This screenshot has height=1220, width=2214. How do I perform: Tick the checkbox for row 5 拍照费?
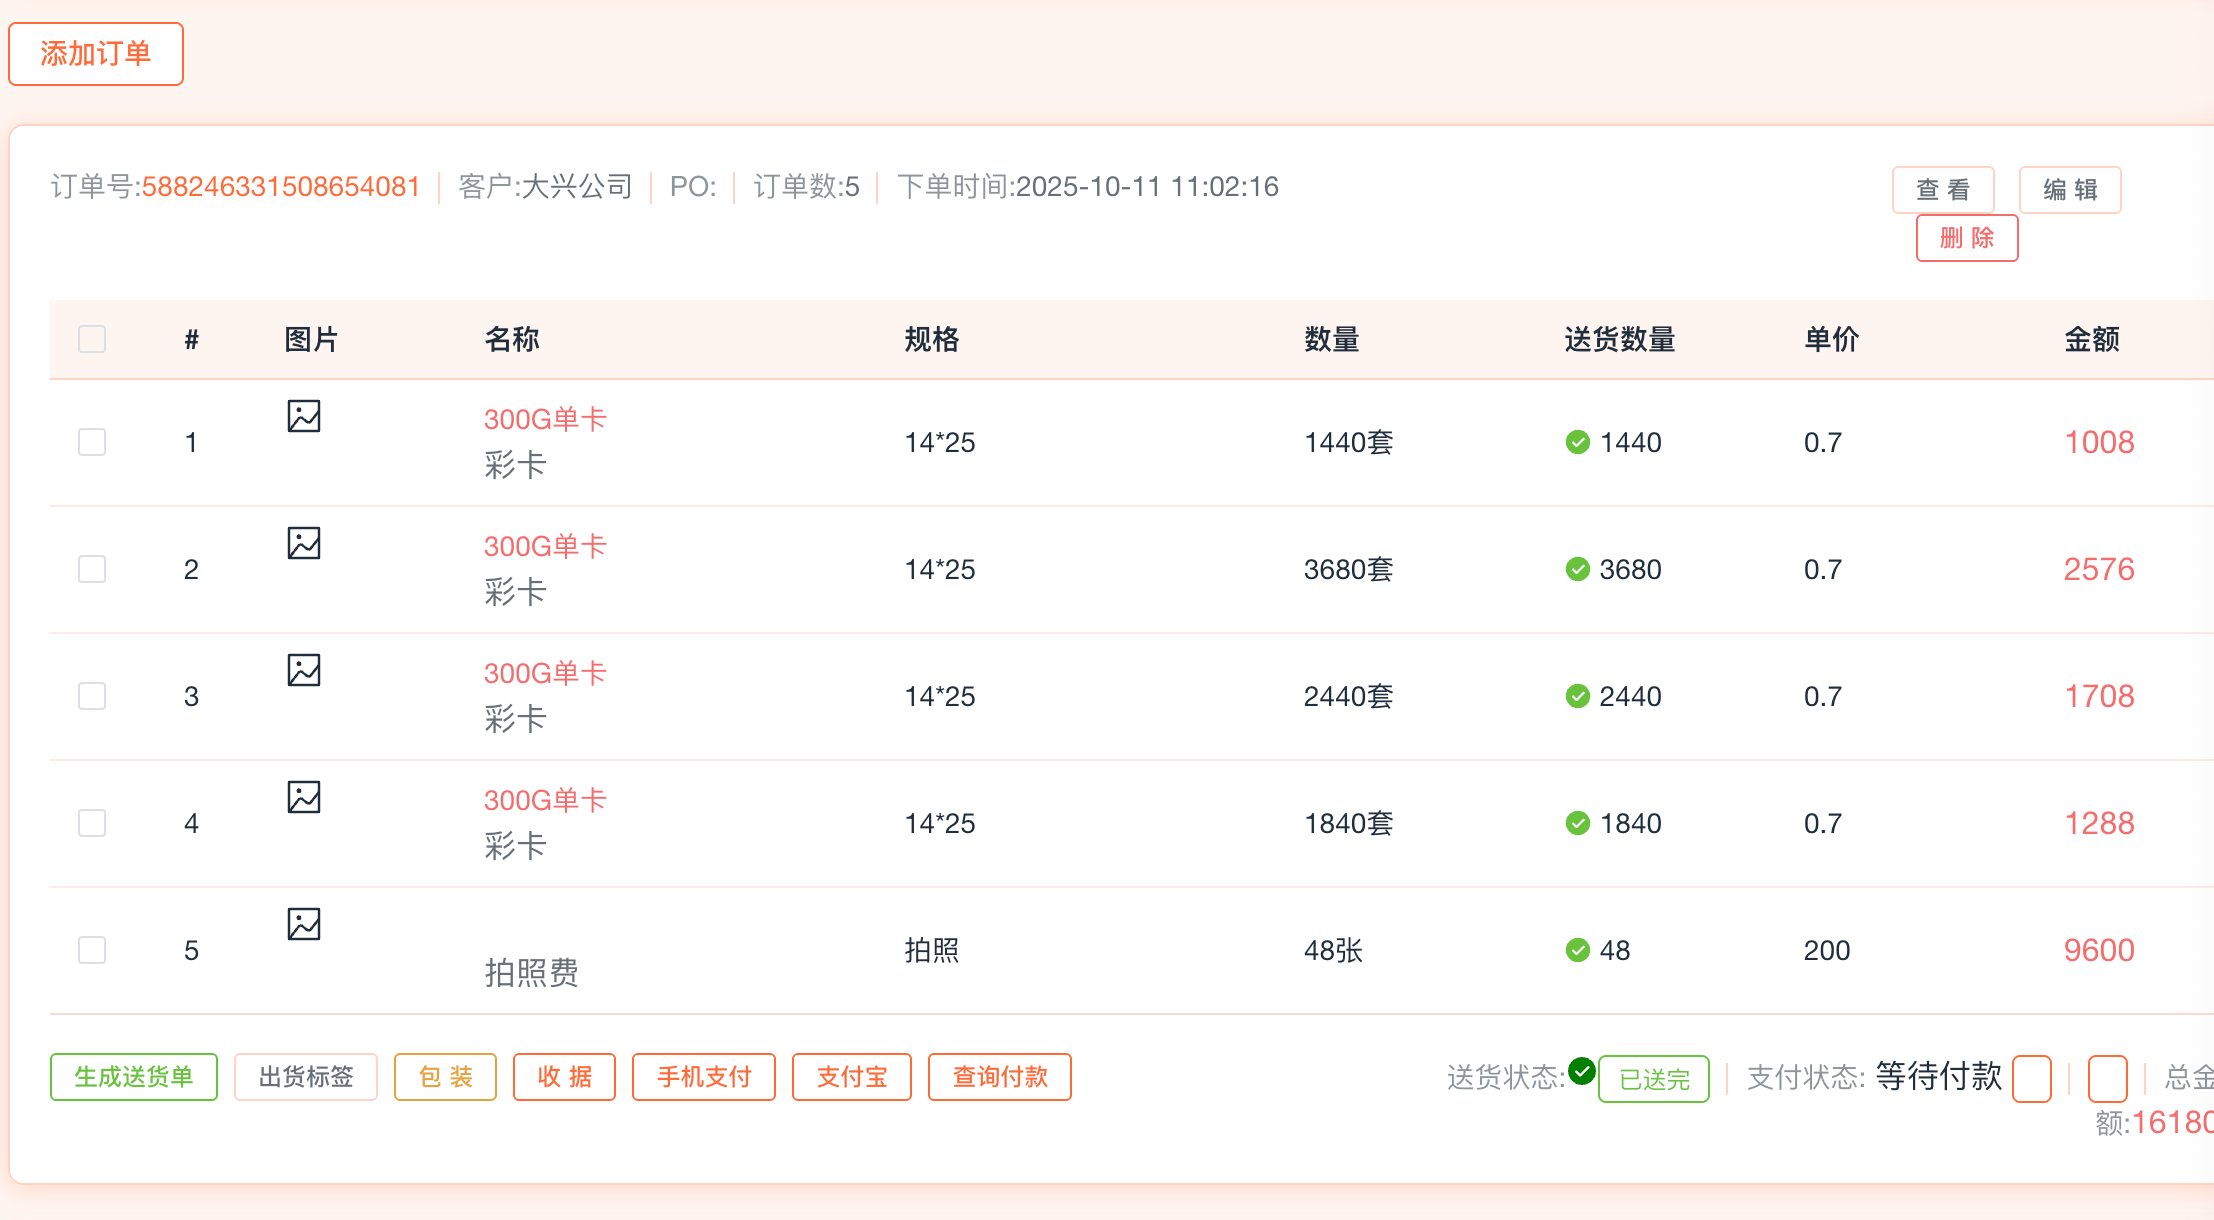[92, 950]
